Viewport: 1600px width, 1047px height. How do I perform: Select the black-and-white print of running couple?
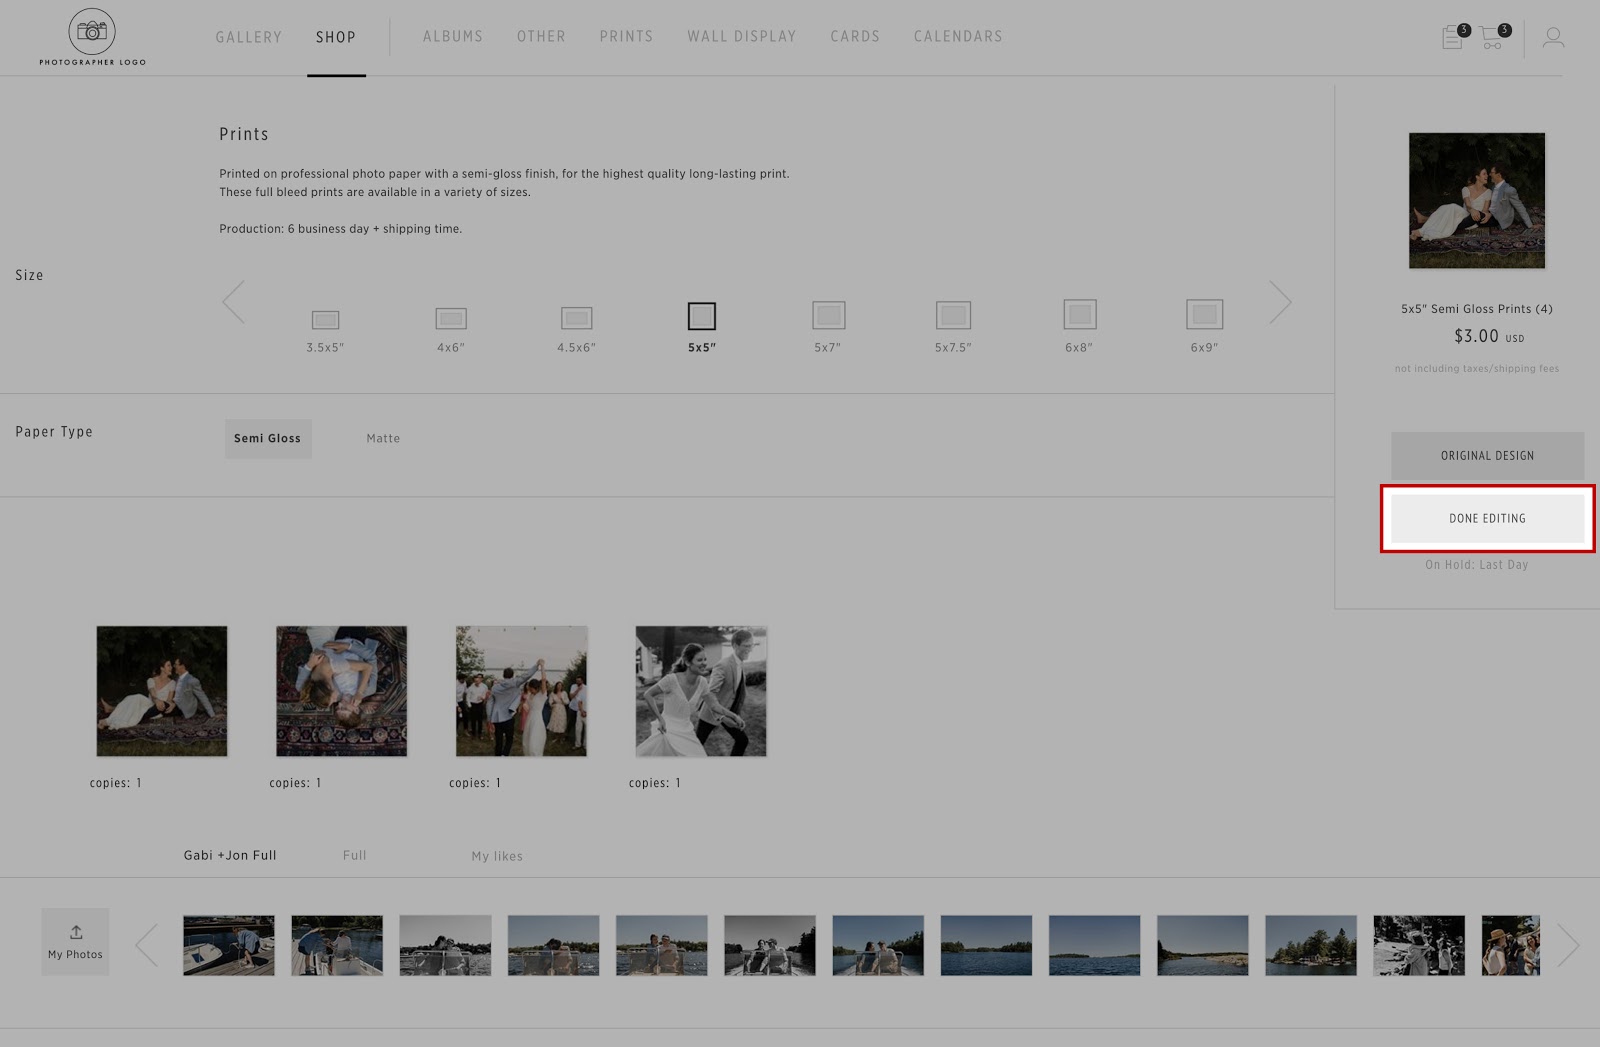point(701,691)
